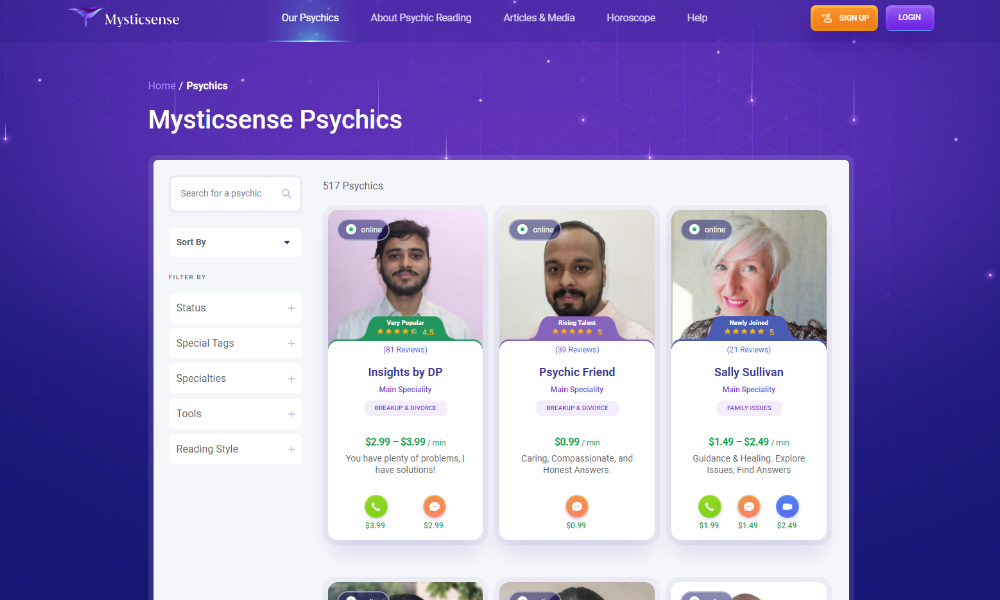The height and width of the screenshot is (600, 1000).
Task: Open Articles & Media menu
Action: coord(539,18)
